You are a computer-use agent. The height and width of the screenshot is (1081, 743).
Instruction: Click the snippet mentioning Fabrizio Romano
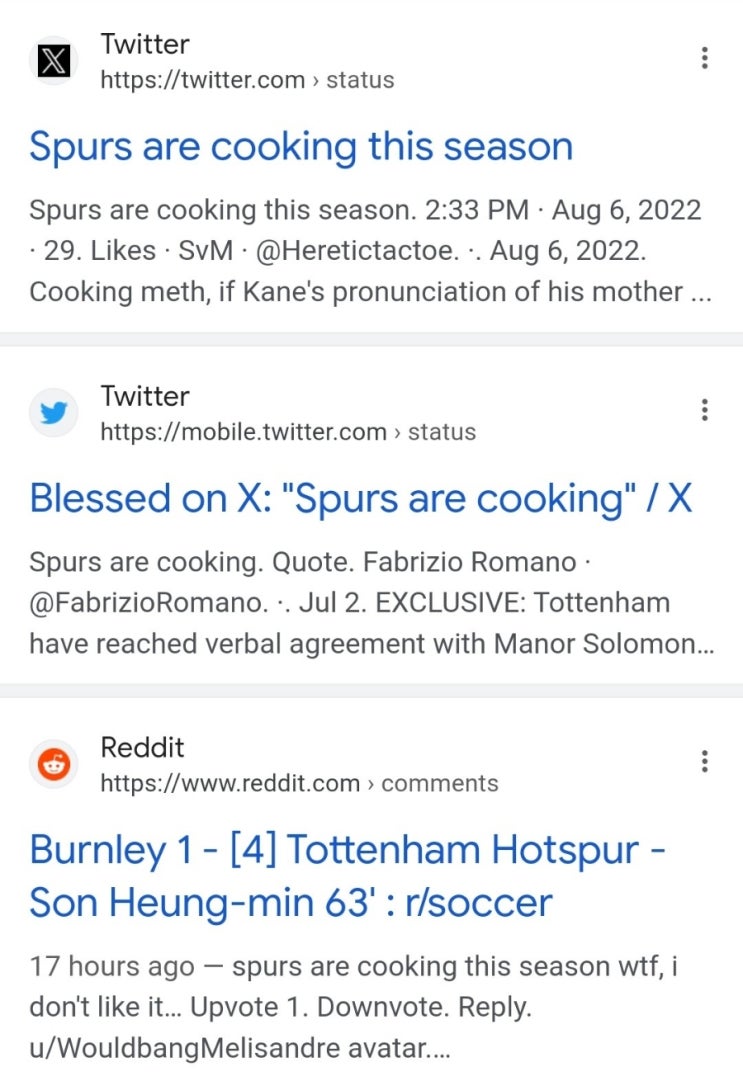[372, 603]
